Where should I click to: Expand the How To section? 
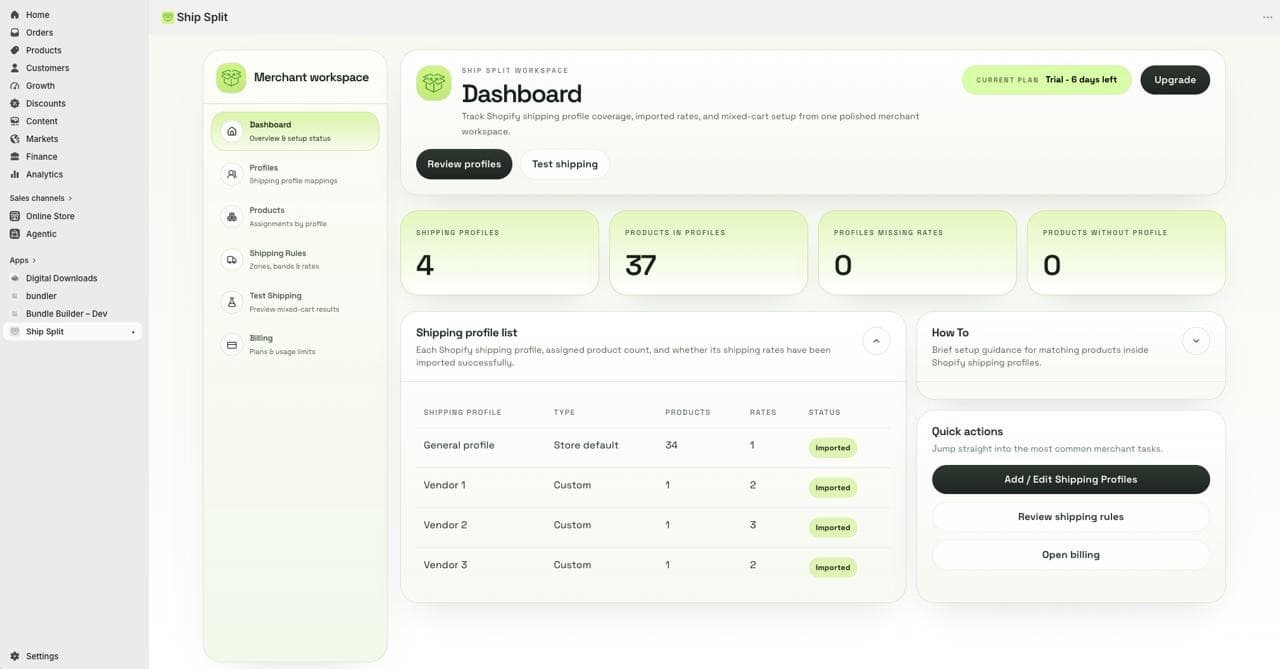[1196, 341]
